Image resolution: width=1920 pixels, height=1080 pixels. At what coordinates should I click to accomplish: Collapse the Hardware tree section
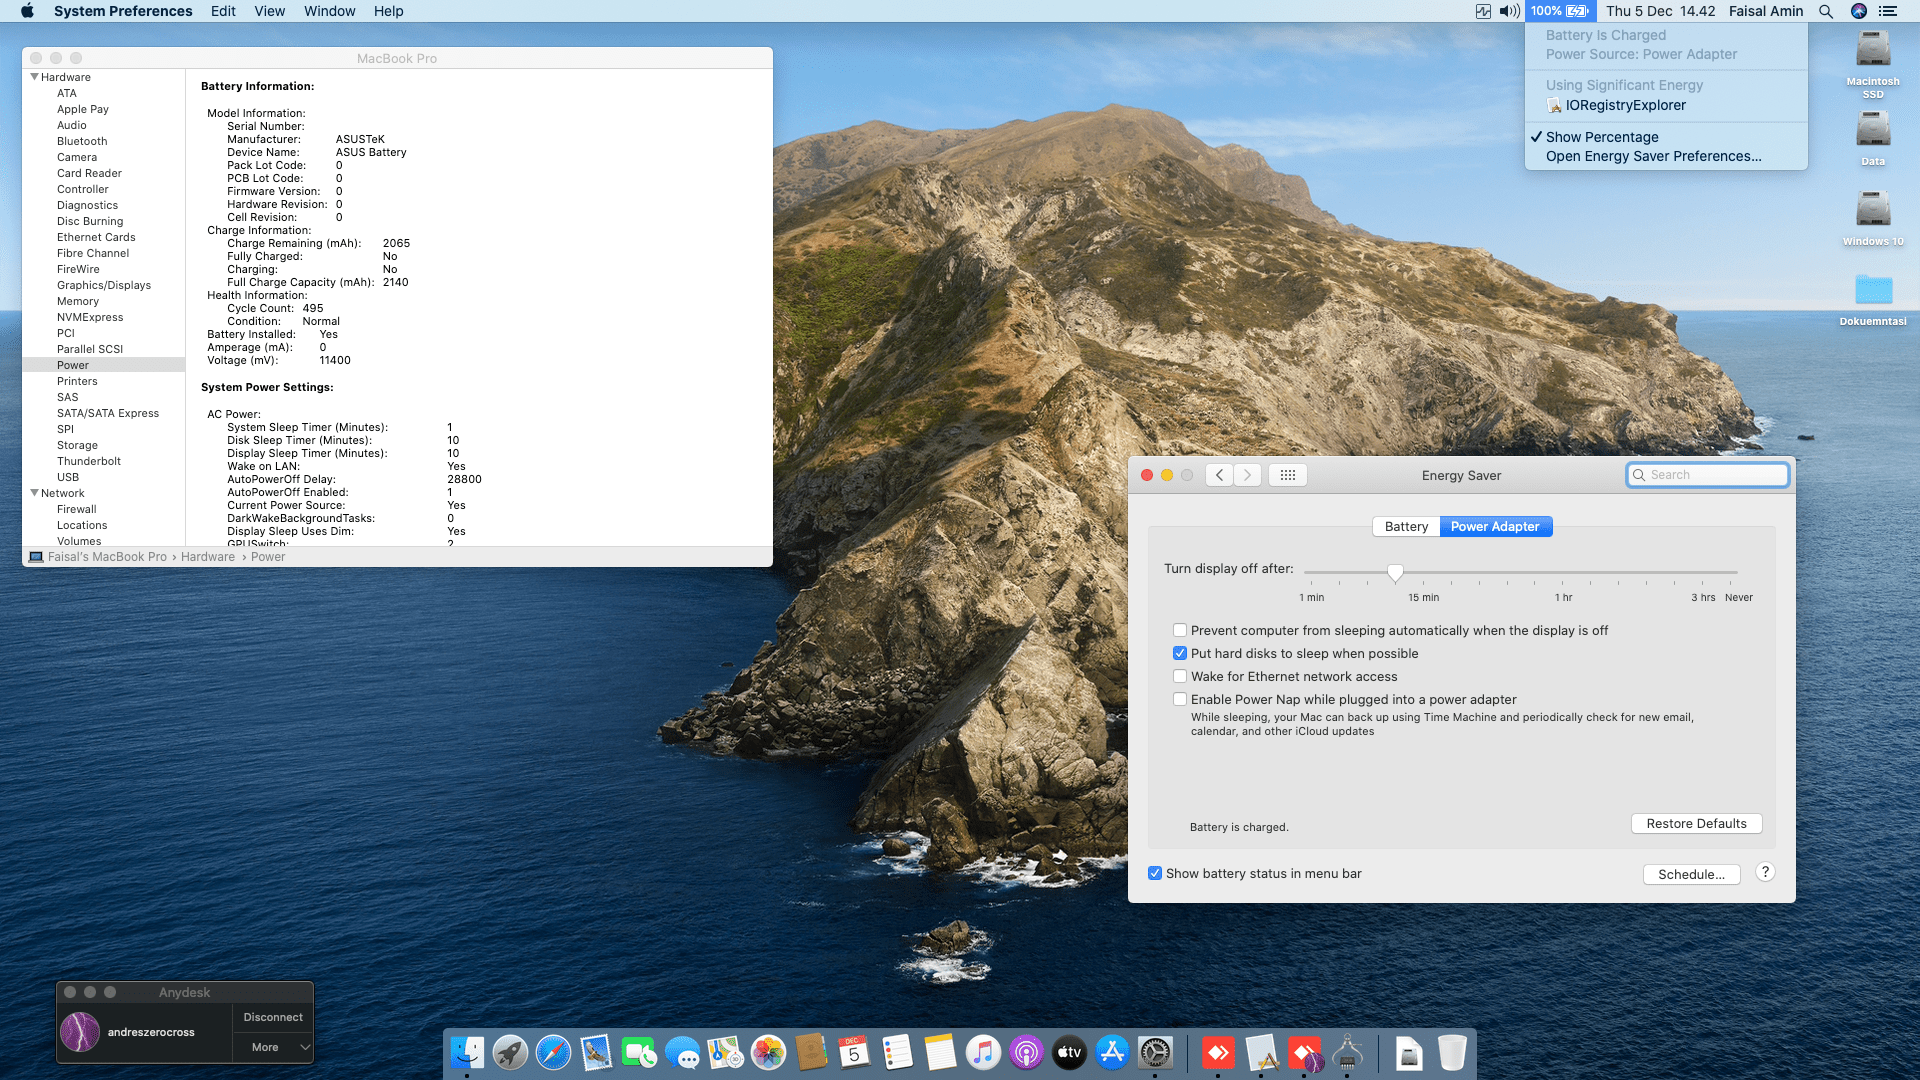pyautogui.click(x=35, y=77)
